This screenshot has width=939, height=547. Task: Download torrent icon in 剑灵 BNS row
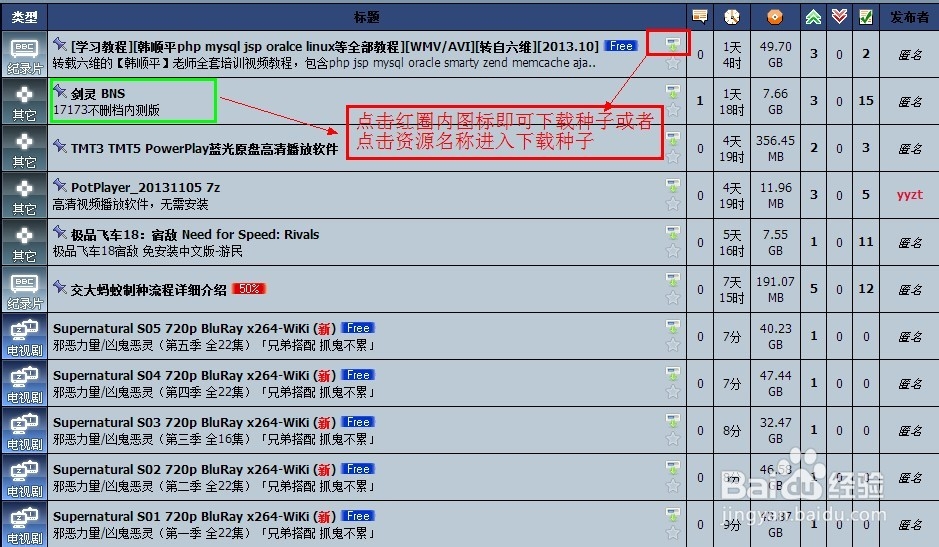[673, 92]
